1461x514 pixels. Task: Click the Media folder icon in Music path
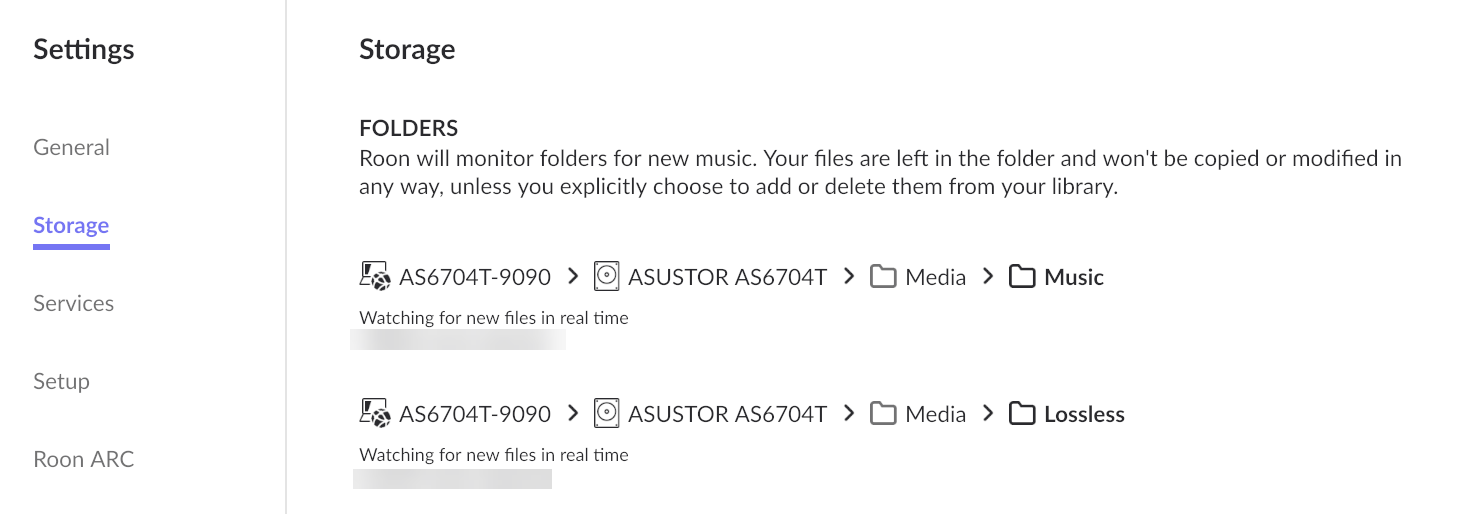(x=882, y=277)
